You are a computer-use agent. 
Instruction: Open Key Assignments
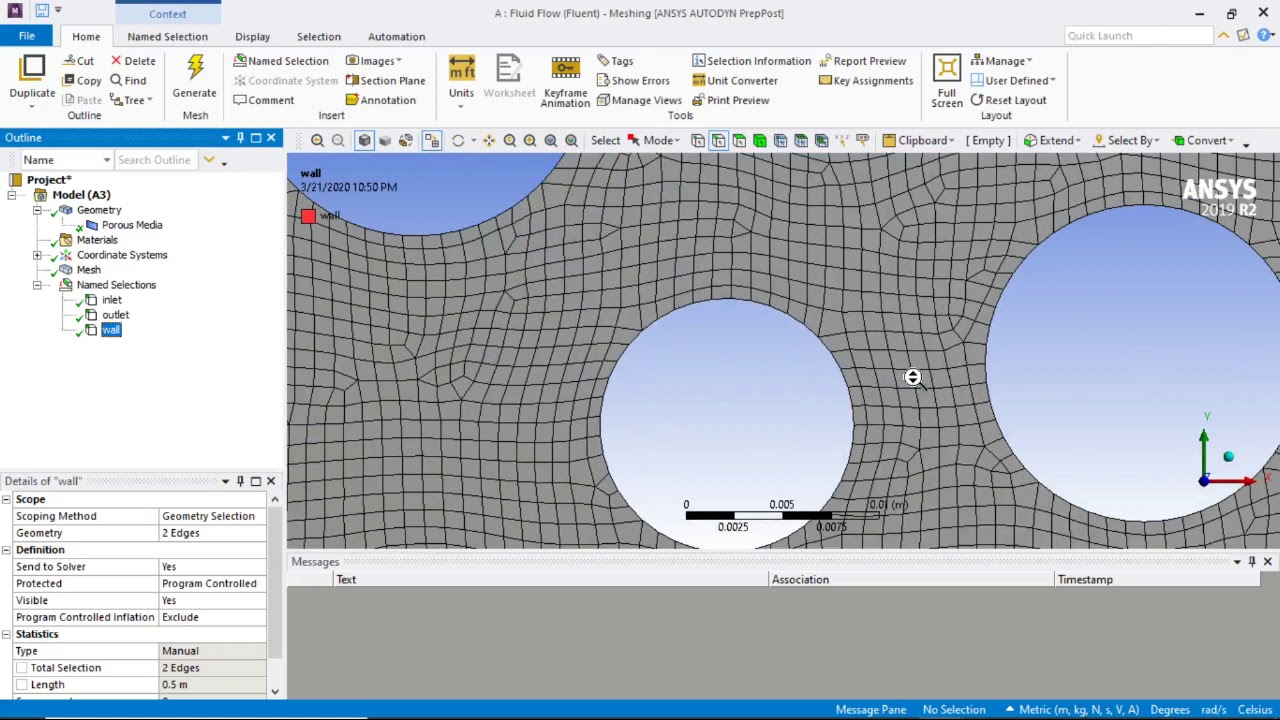click(x=865, y=81)
